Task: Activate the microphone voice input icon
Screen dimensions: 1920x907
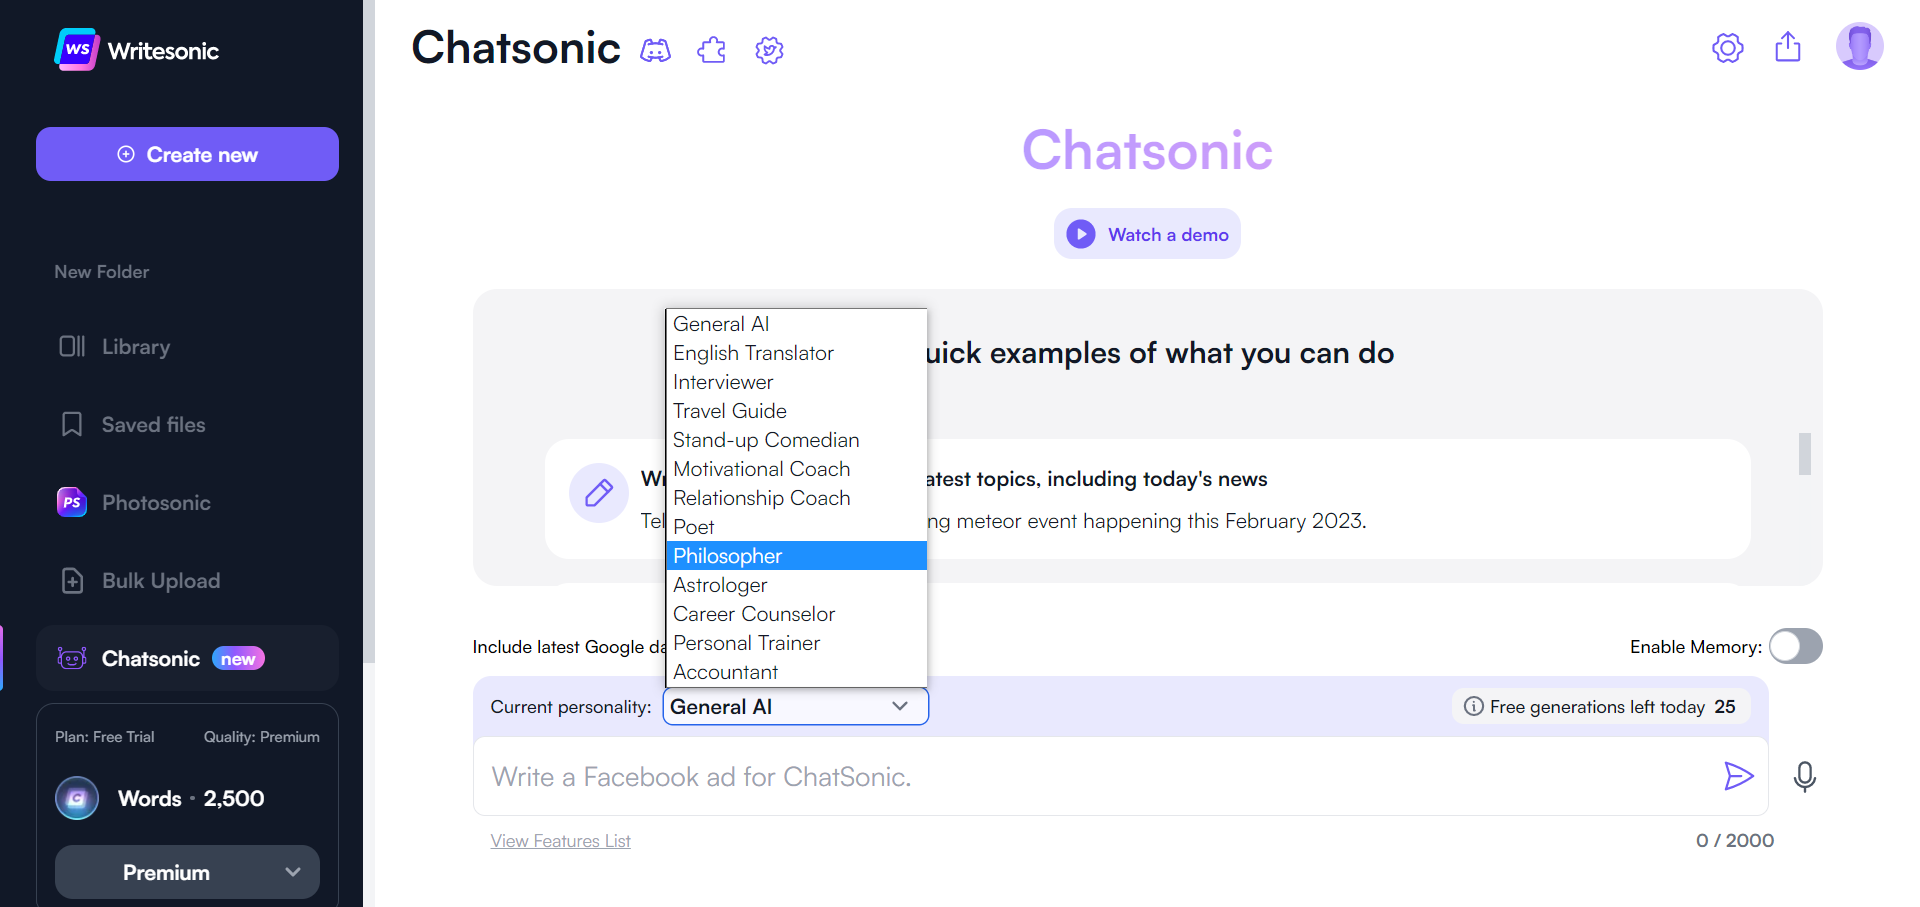Action: click(1805, 777)
